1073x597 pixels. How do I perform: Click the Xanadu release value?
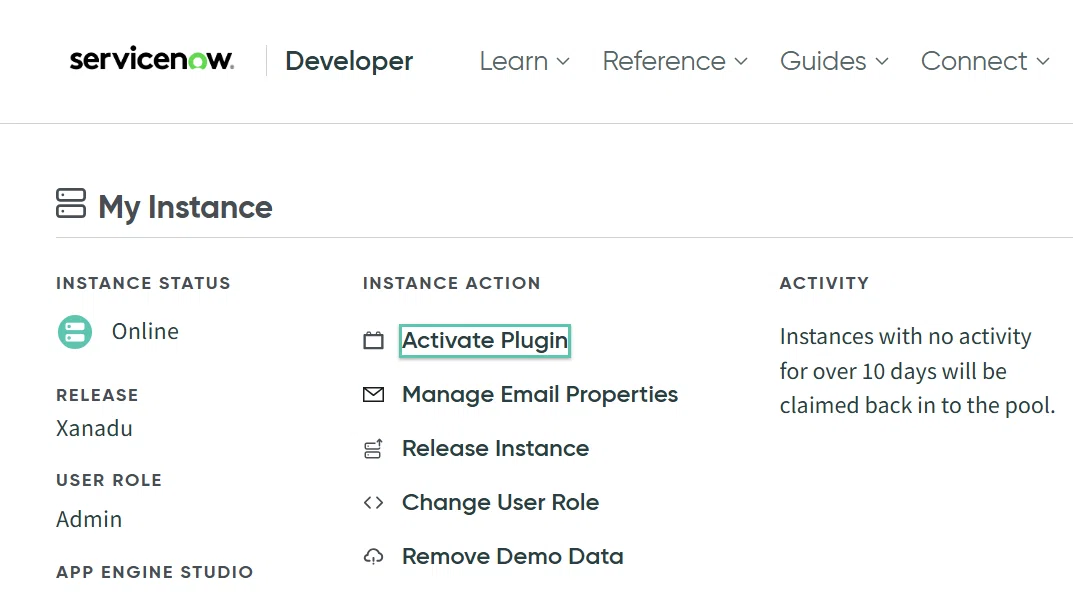click(x=94, y=429)
